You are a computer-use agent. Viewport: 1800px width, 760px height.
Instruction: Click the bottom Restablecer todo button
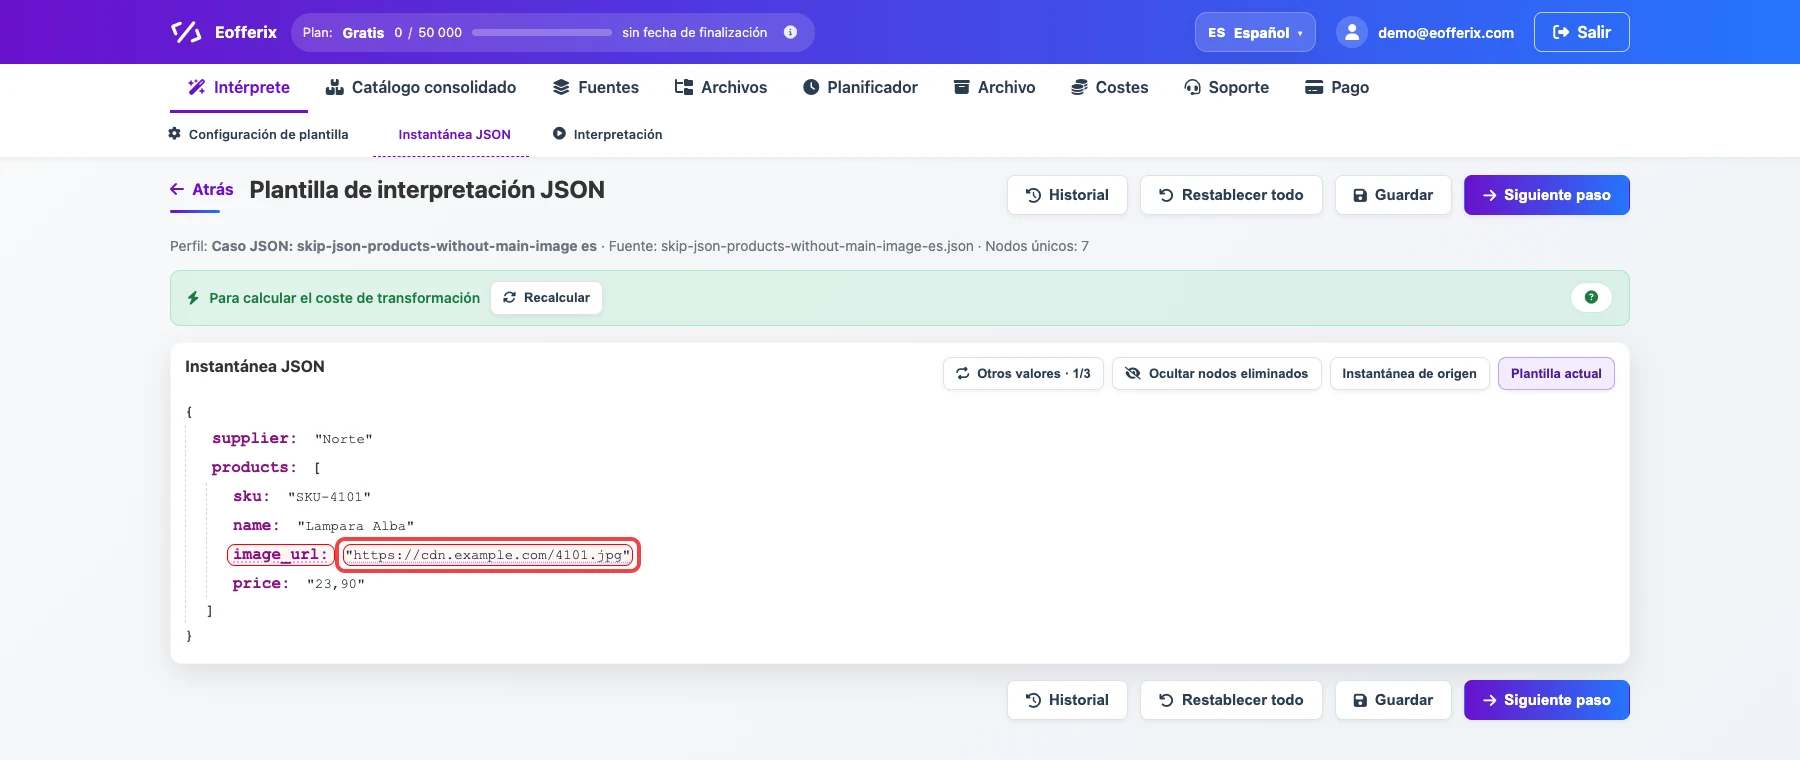(1231, 700)
